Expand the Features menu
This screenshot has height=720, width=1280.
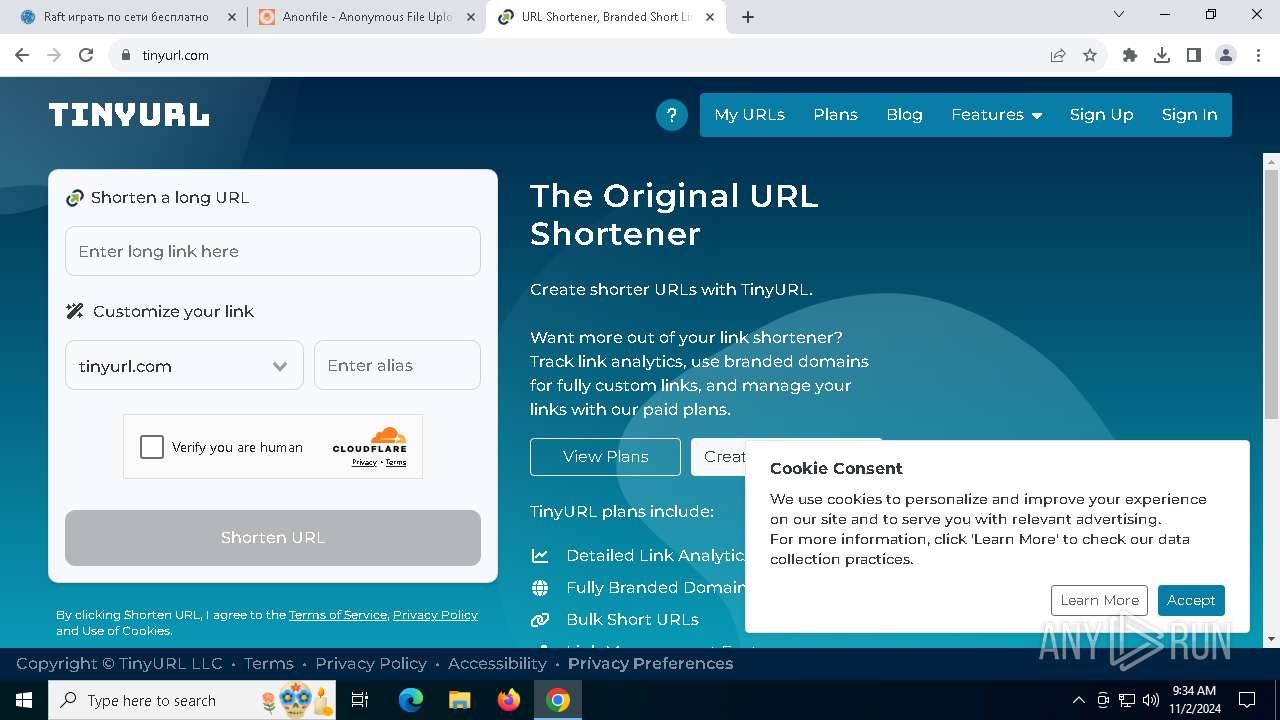[x=997, y=115]
